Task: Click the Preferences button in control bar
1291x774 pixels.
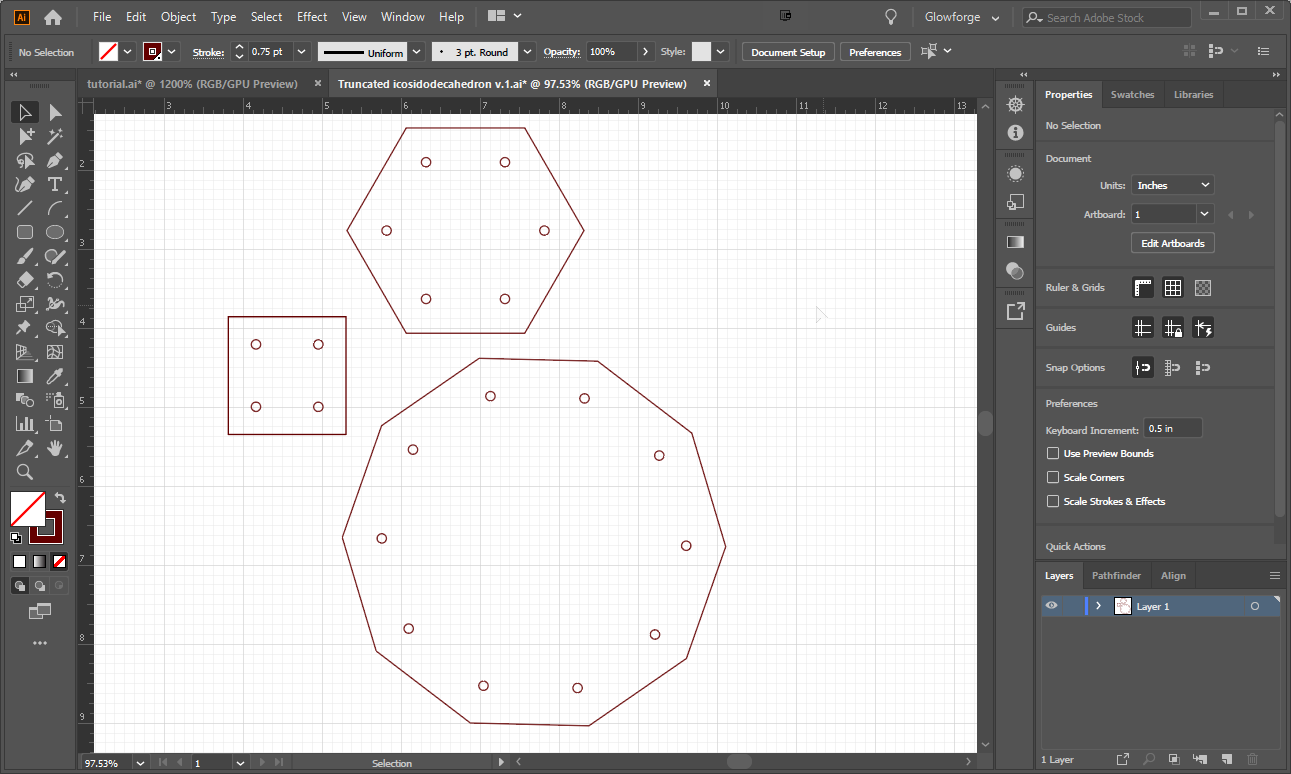Action: [875, 52]
